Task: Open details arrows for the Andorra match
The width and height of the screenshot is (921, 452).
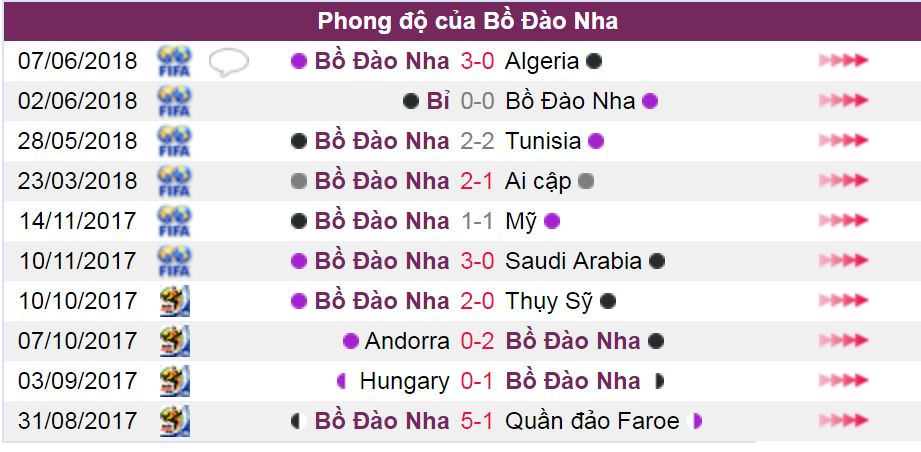Action: click(843, 340)
